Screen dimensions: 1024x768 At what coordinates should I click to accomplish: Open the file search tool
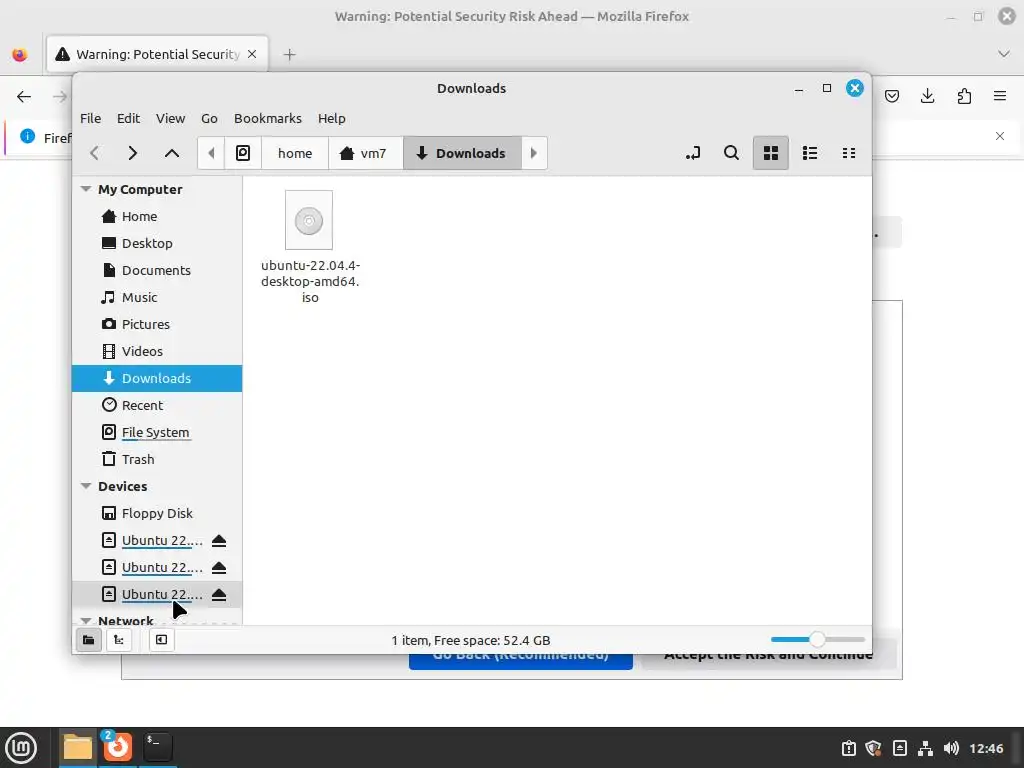pos(731,153)
